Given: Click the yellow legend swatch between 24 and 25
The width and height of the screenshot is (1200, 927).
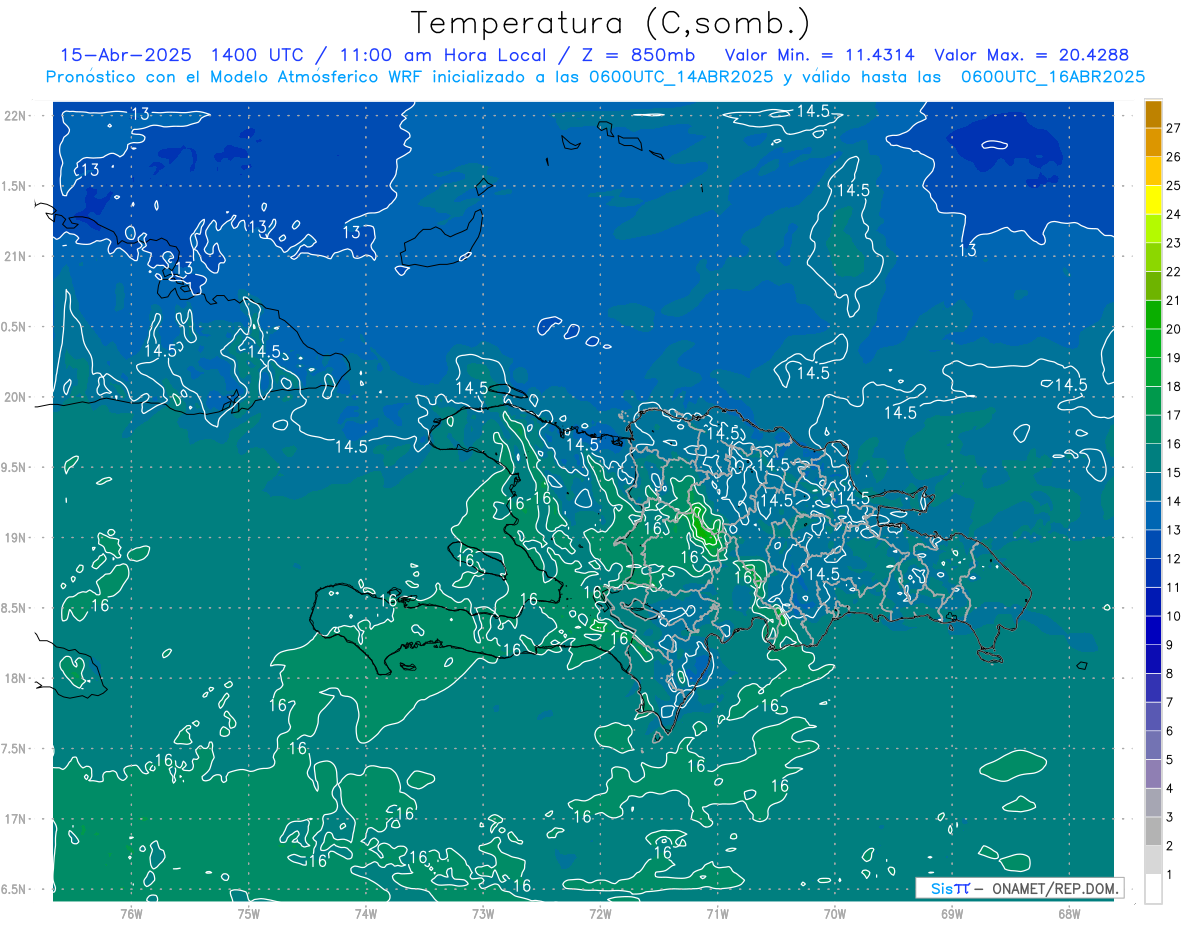Looking at the screenshot, I should click(x=1153, y=200).
